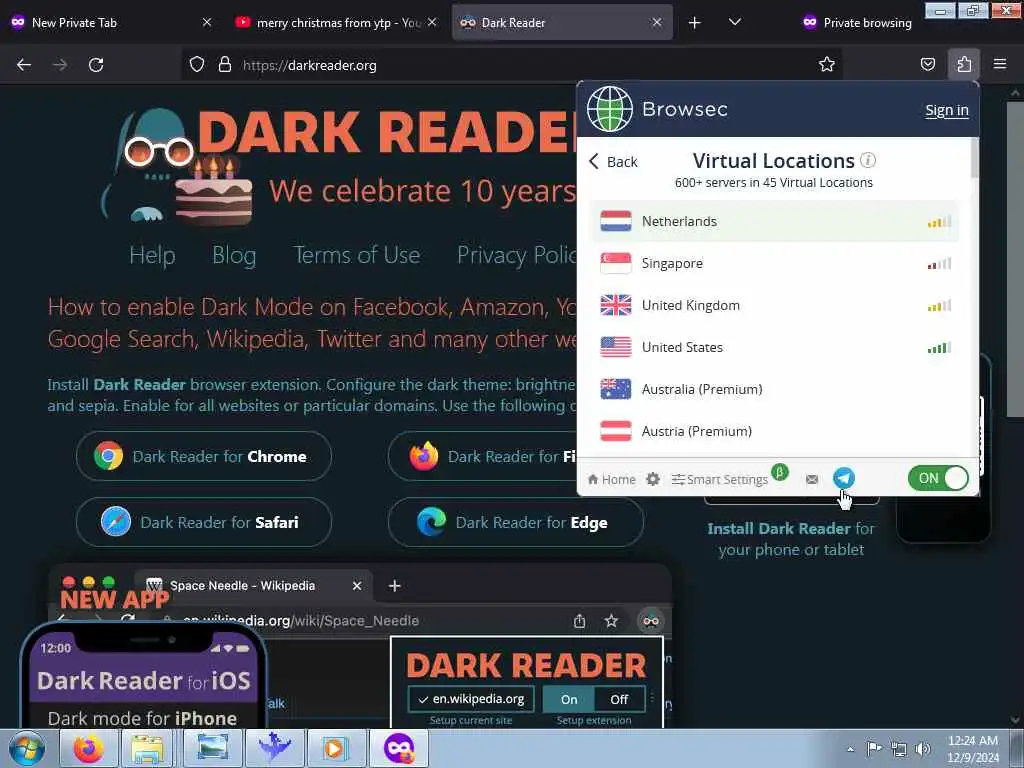Image resolution: width=1024 pixels, height=768 pixels.
Task: Select the Dark Reader tab
Action: (x=562, y=23)
